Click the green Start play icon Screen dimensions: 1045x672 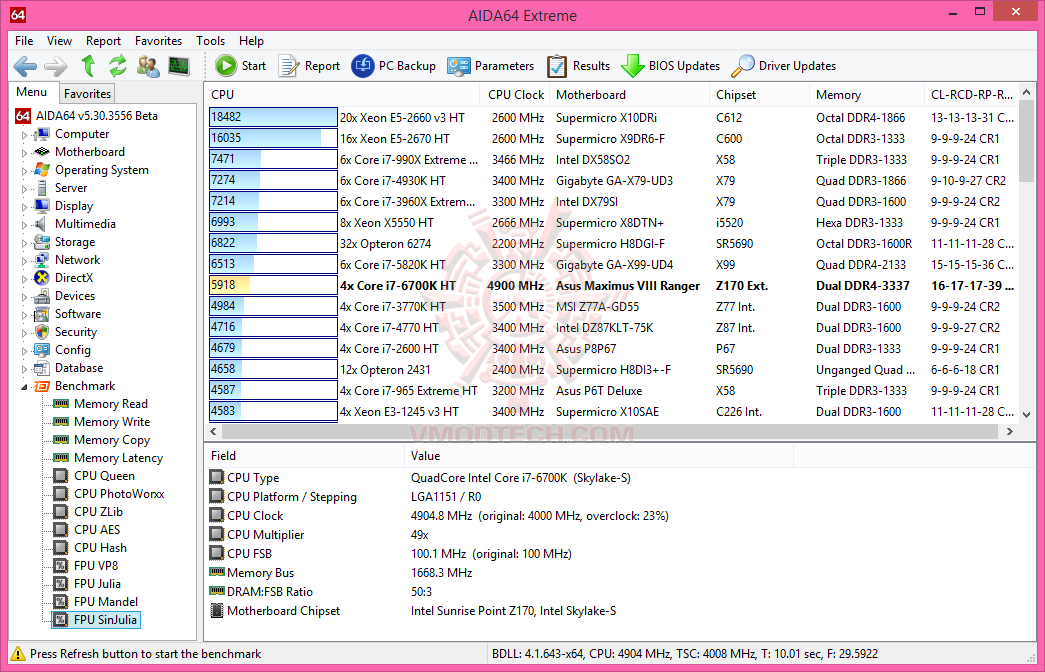pos(226,66)
